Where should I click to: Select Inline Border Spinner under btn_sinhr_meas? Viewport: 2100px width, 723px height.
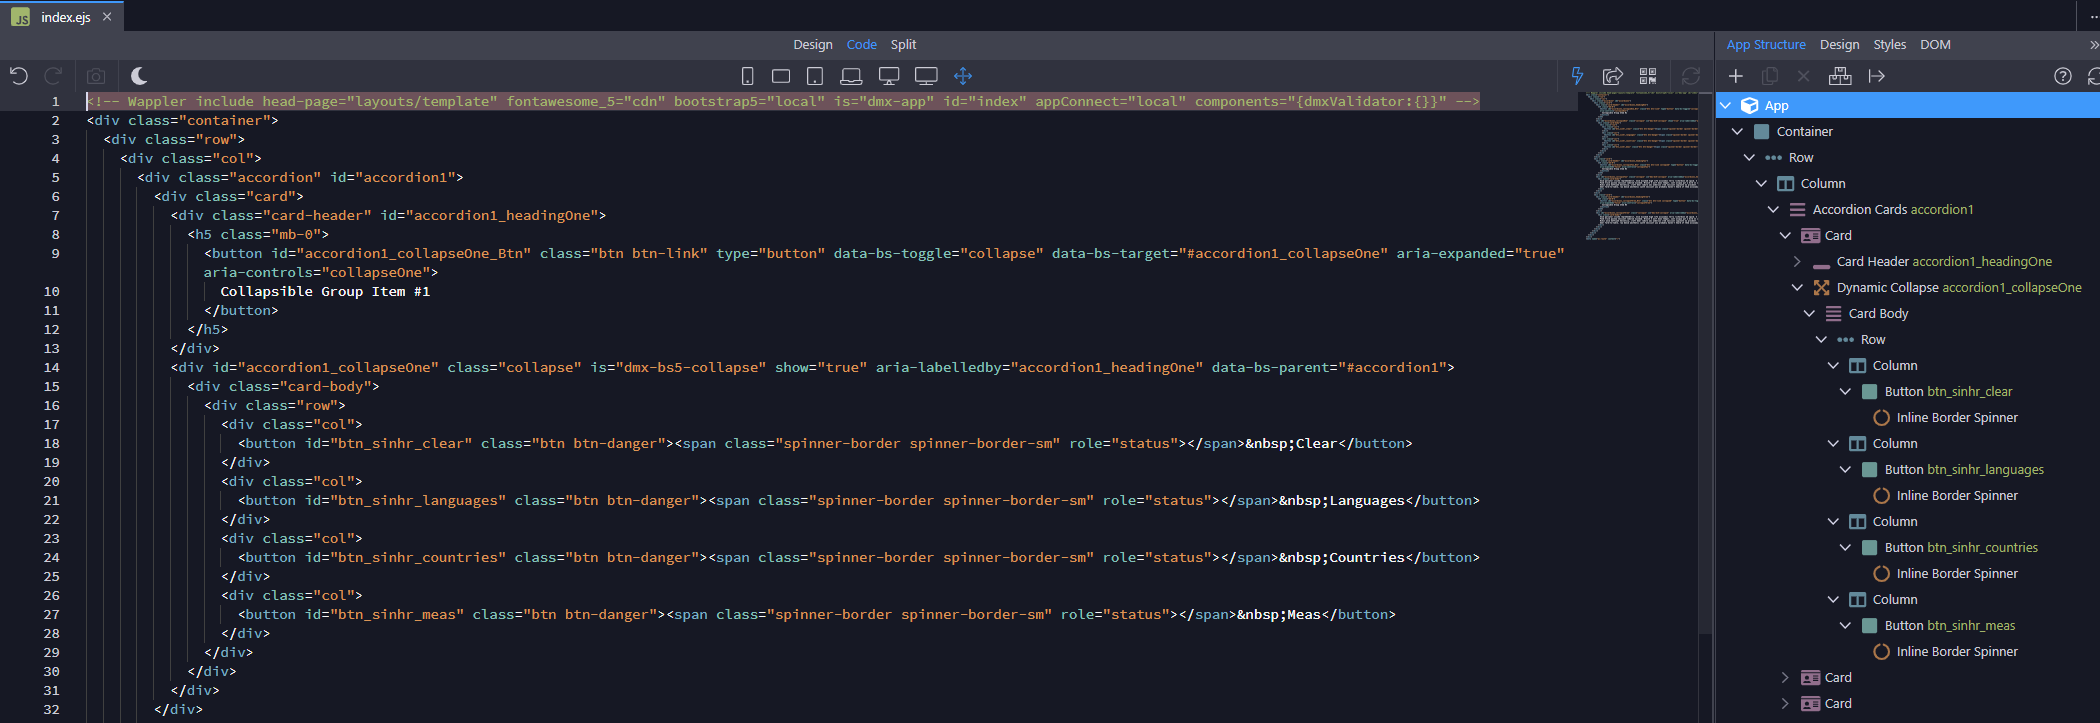[x=1957, y=652]
